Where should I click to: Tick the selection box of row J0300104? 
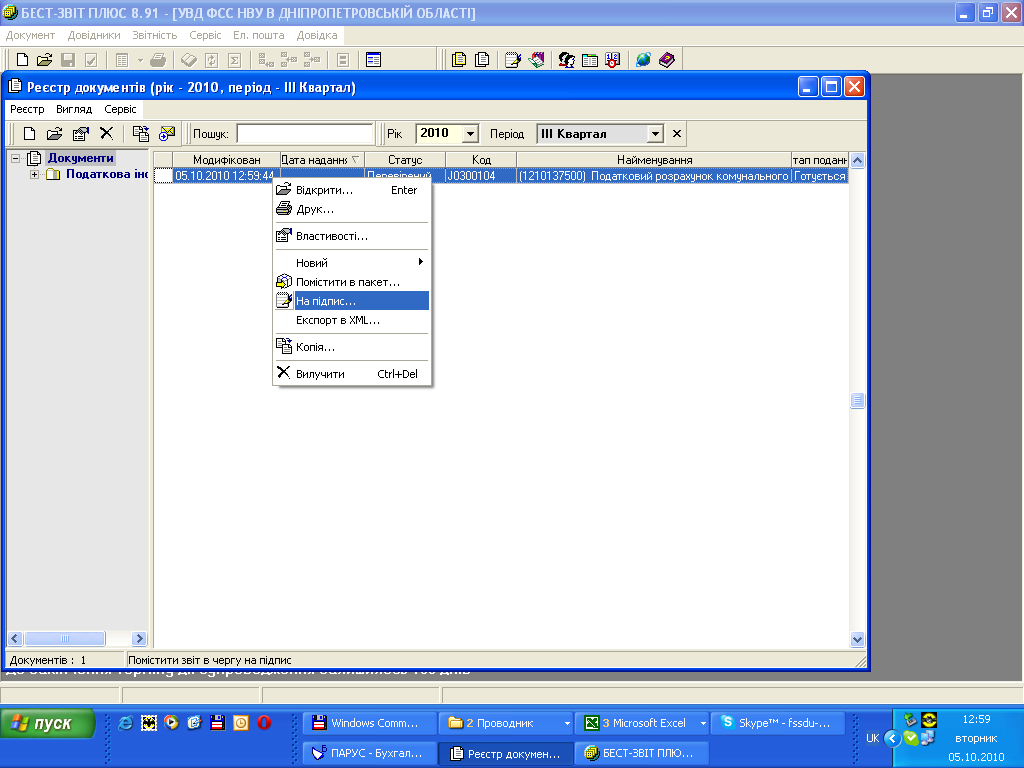tap(163, 176)
